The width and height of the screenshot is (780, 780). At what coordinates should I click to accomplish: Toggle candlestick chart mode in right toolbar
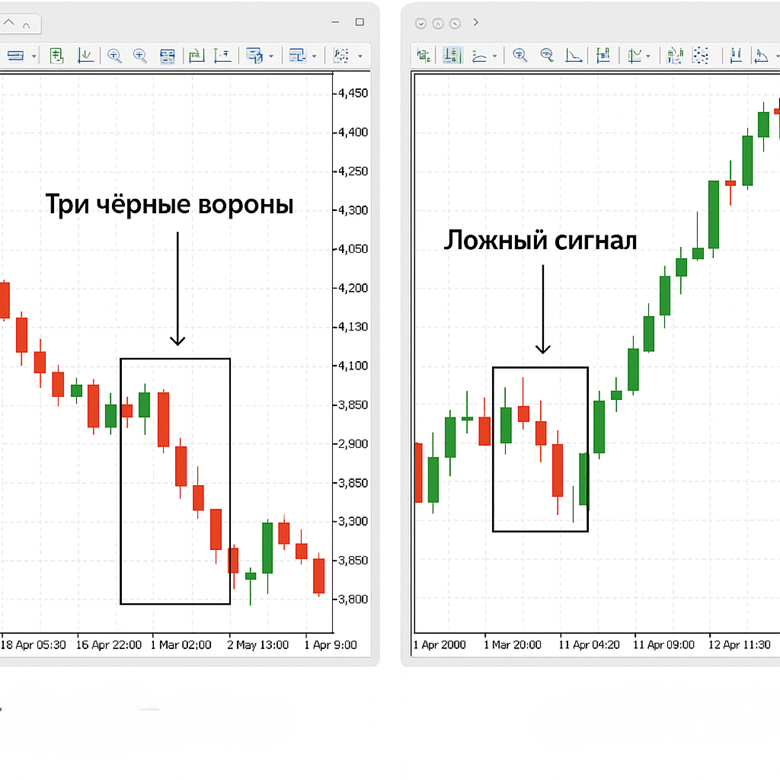pos(451,56)
